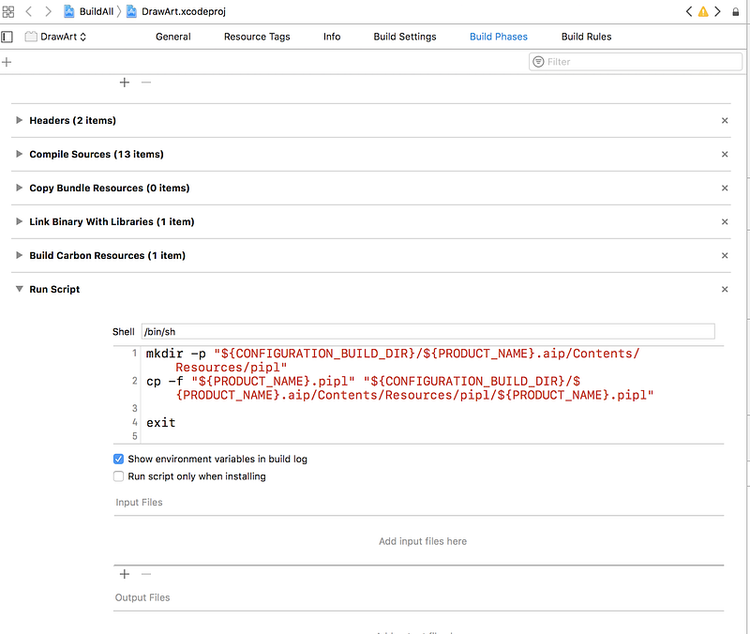
Task: Enable Run script only when installing
Action: (x=119, y=477)
